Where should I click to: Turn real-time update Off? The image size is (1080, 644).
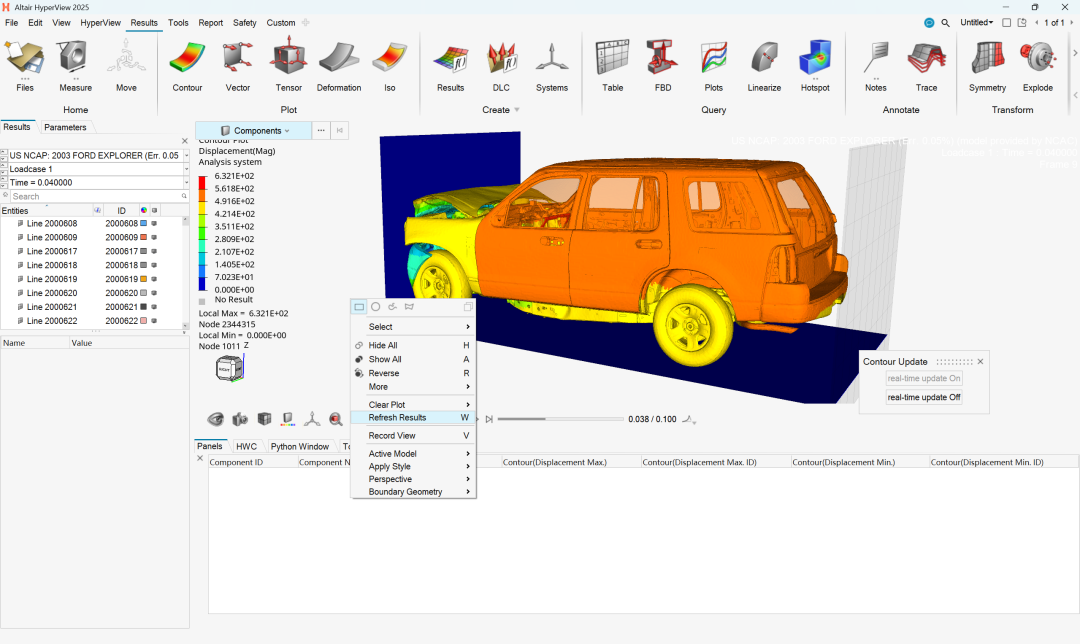pos(924,397)
